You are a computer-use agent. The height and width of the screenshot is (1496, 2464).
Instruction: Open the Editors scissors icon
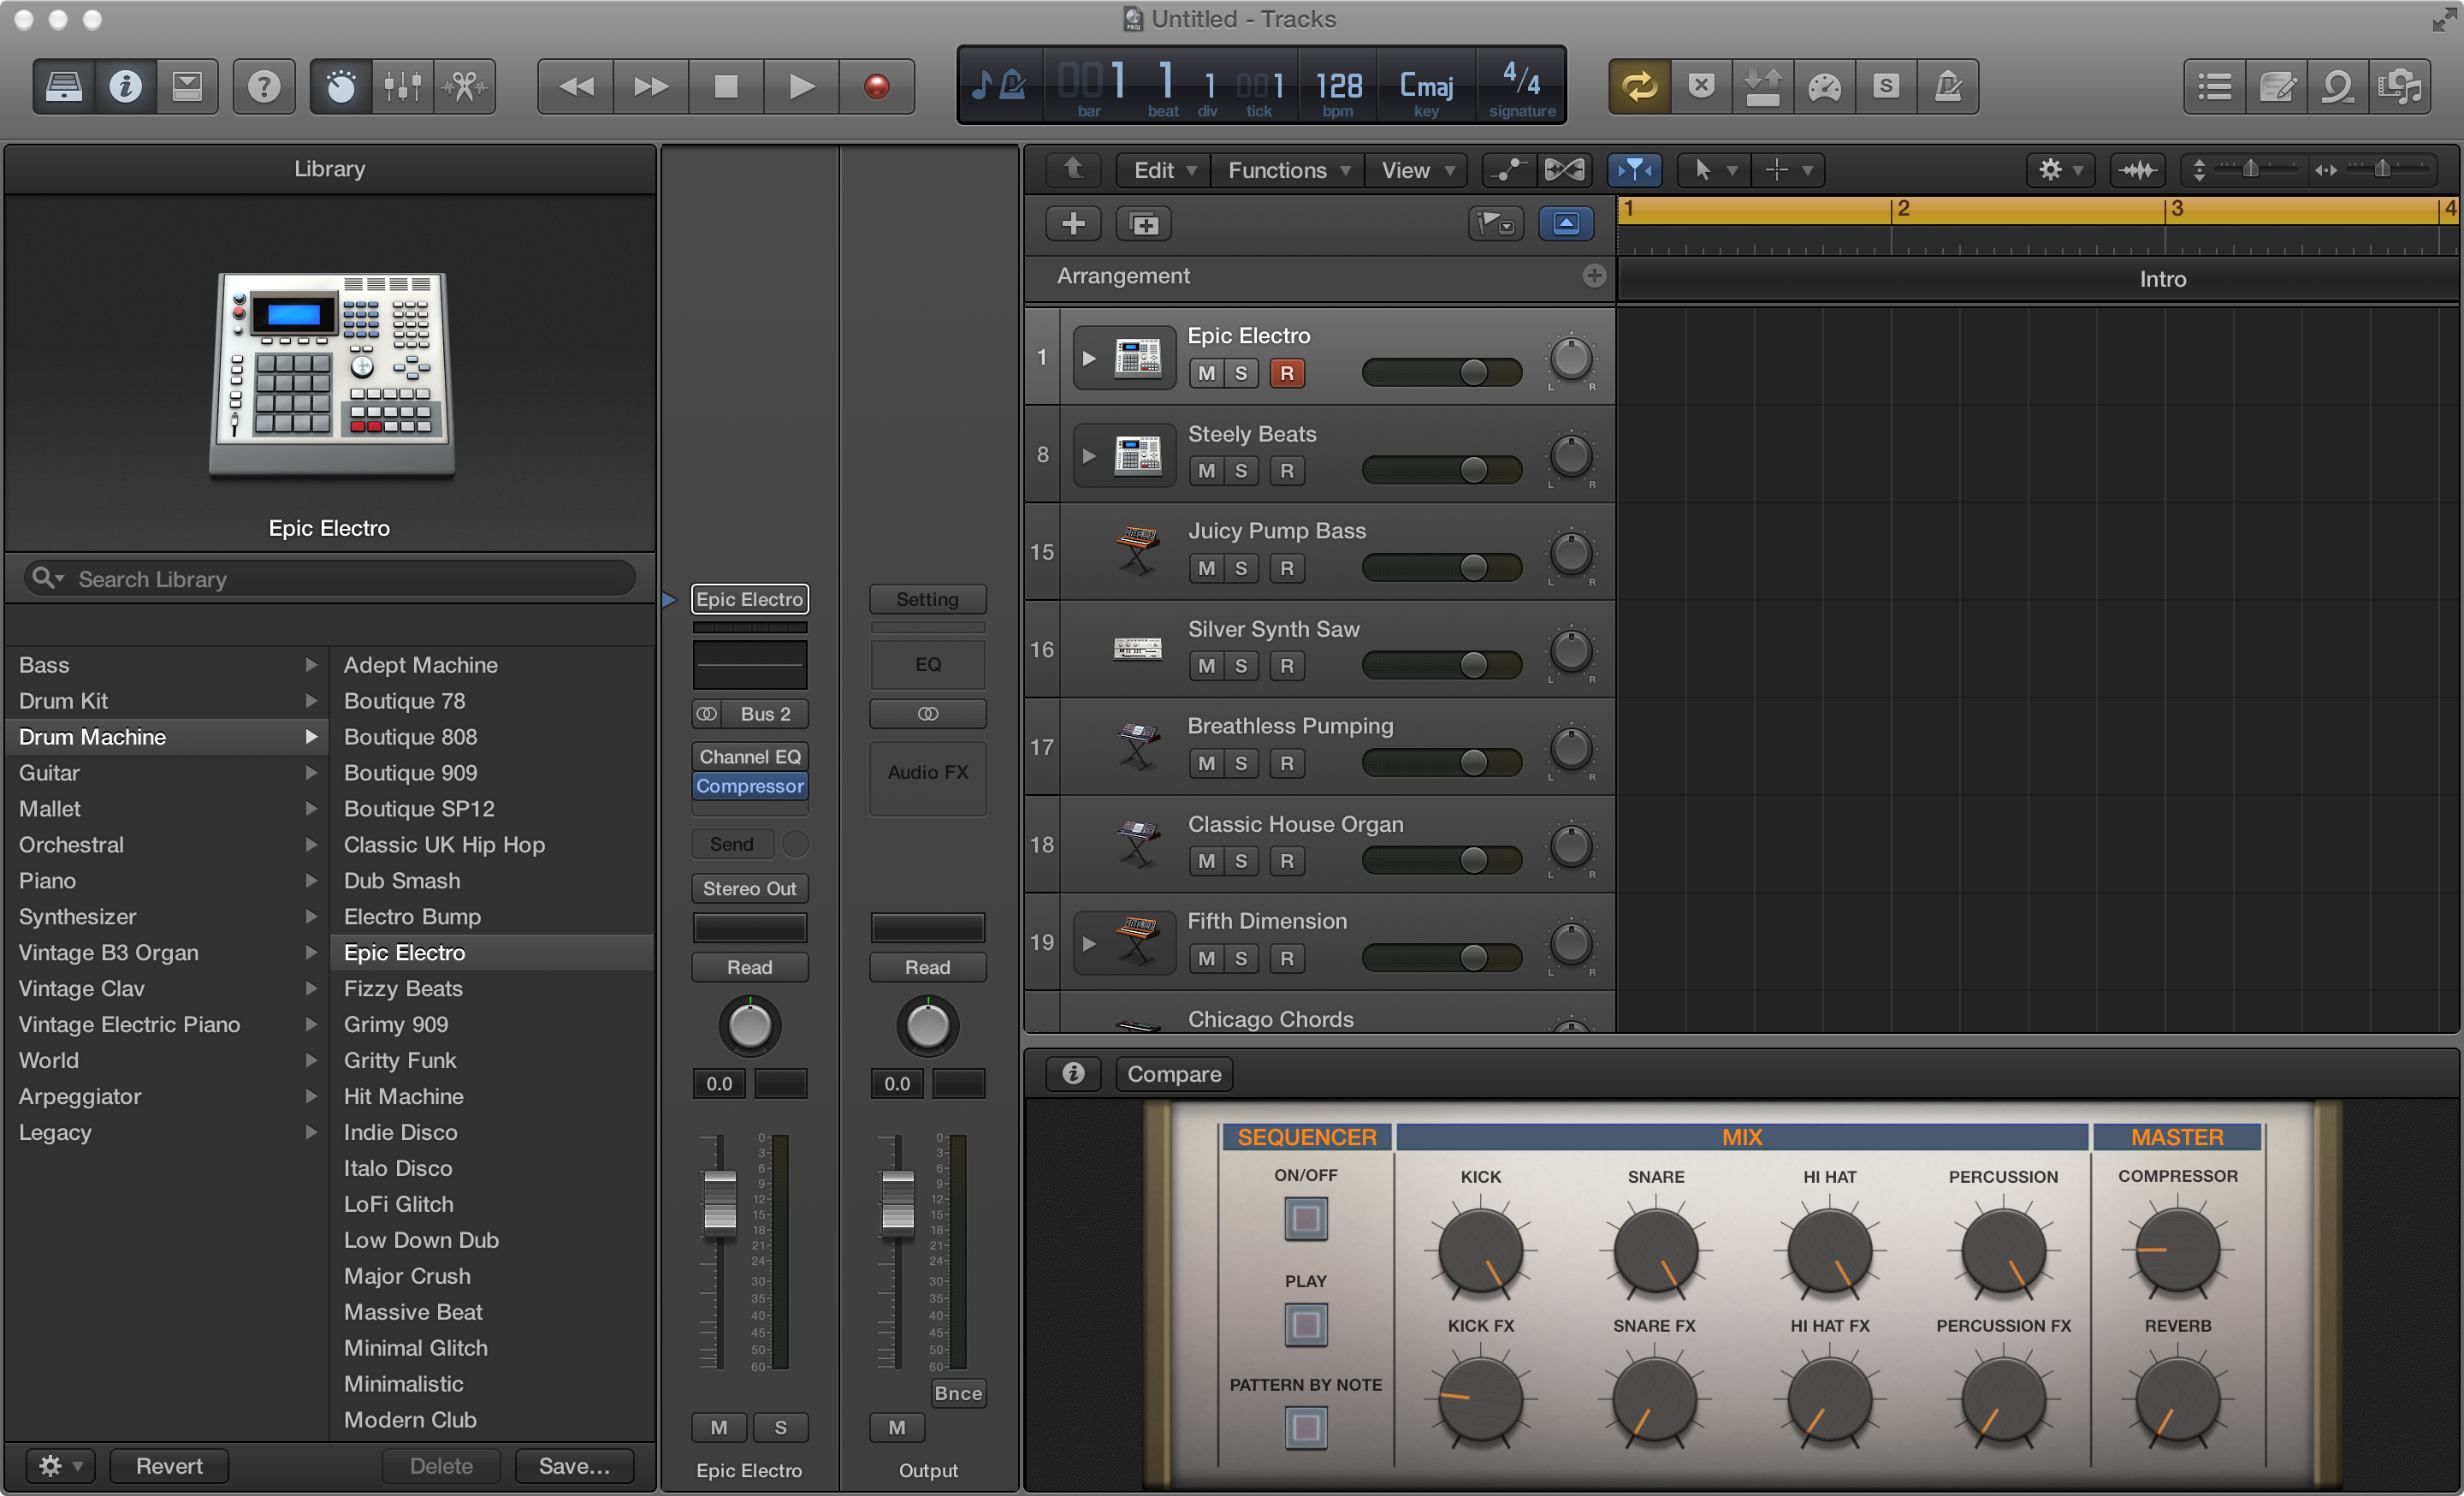click(x=465, y=87)
